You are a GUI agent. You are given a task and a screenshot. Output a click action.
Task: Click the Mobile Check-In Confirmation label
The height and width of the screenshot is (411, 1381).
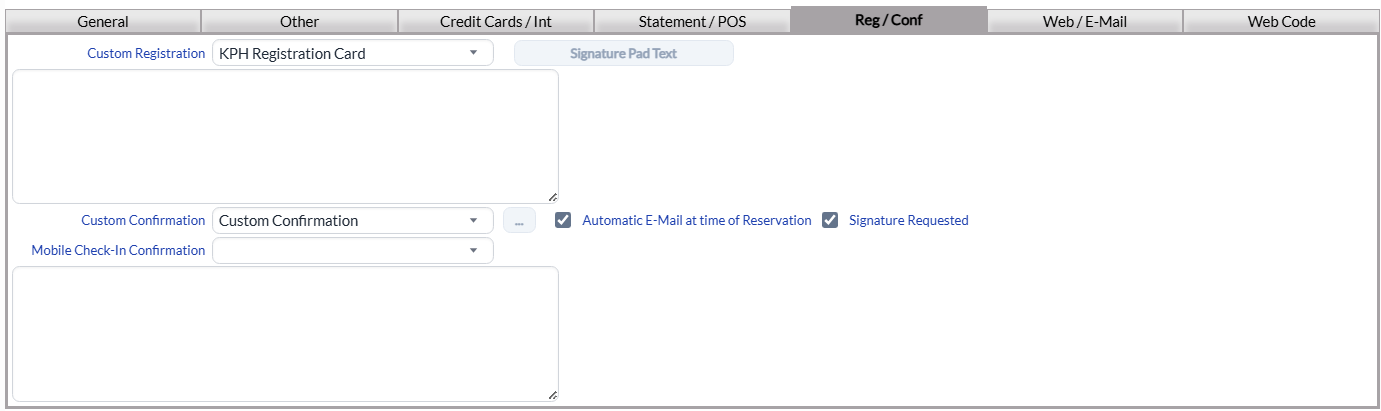118,251
